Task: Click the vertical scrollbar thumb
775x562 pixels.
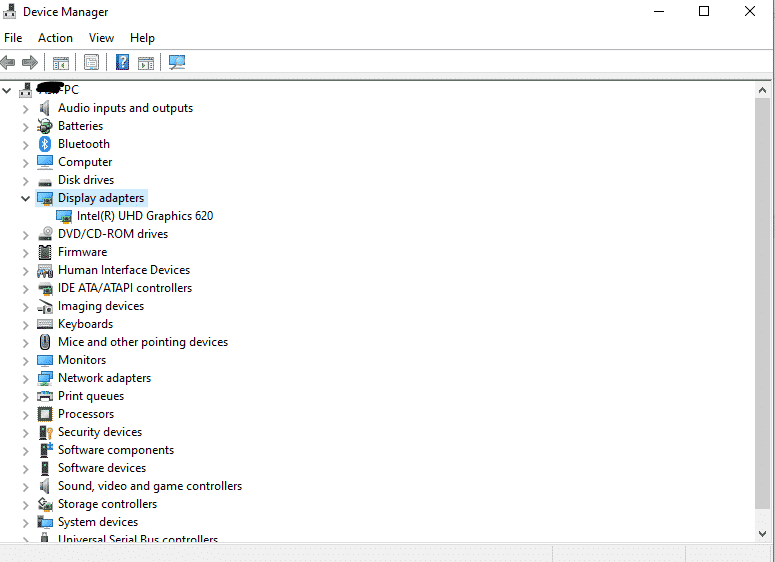Action: coord(762,303)
